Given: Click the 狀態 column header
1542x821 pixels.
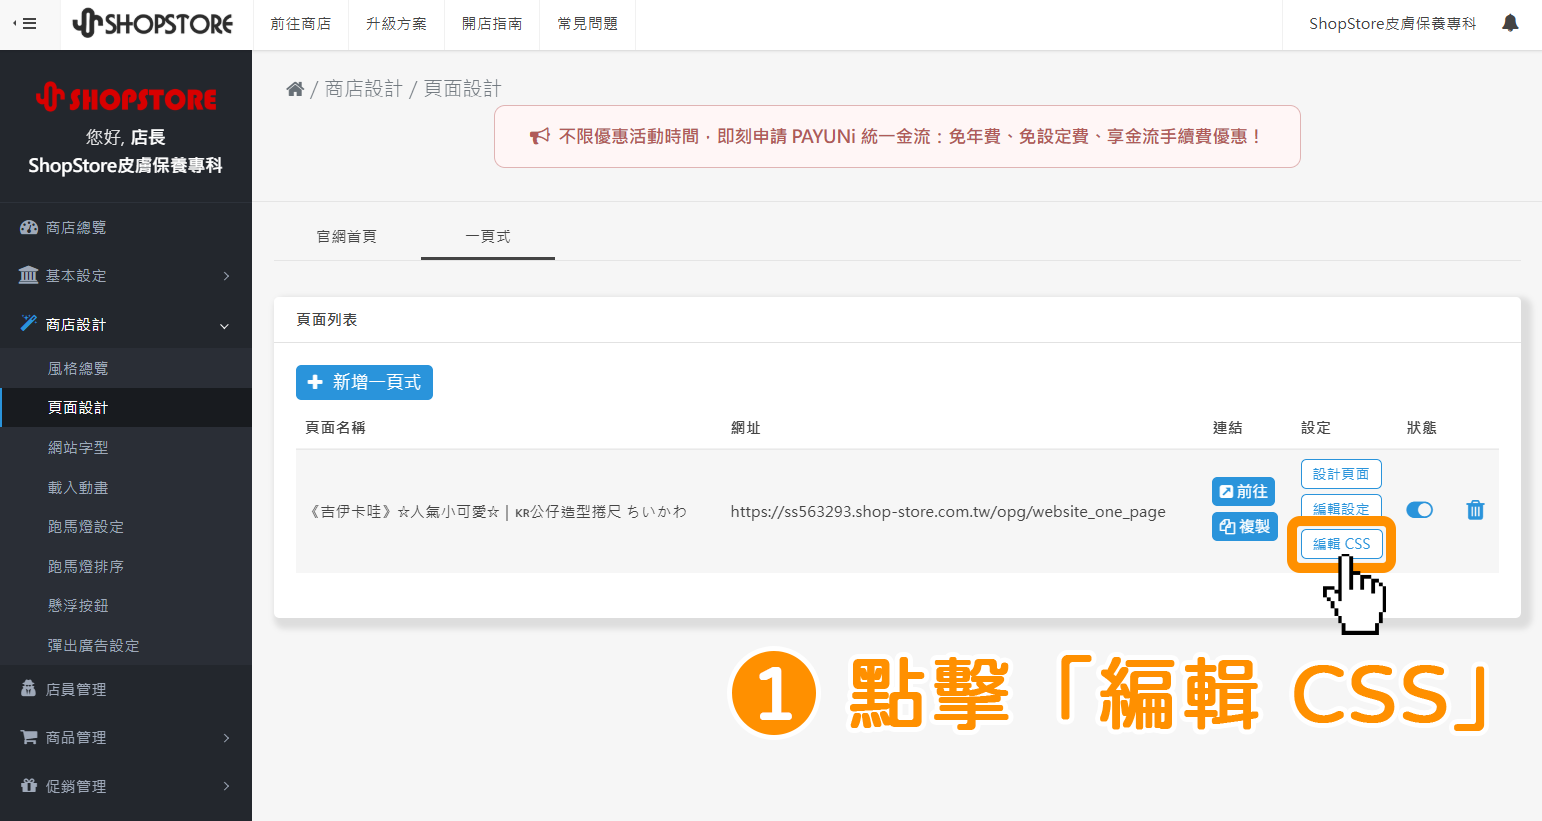Looking at the screenshot, I should pyautogui.click(x=1421, y=427).
